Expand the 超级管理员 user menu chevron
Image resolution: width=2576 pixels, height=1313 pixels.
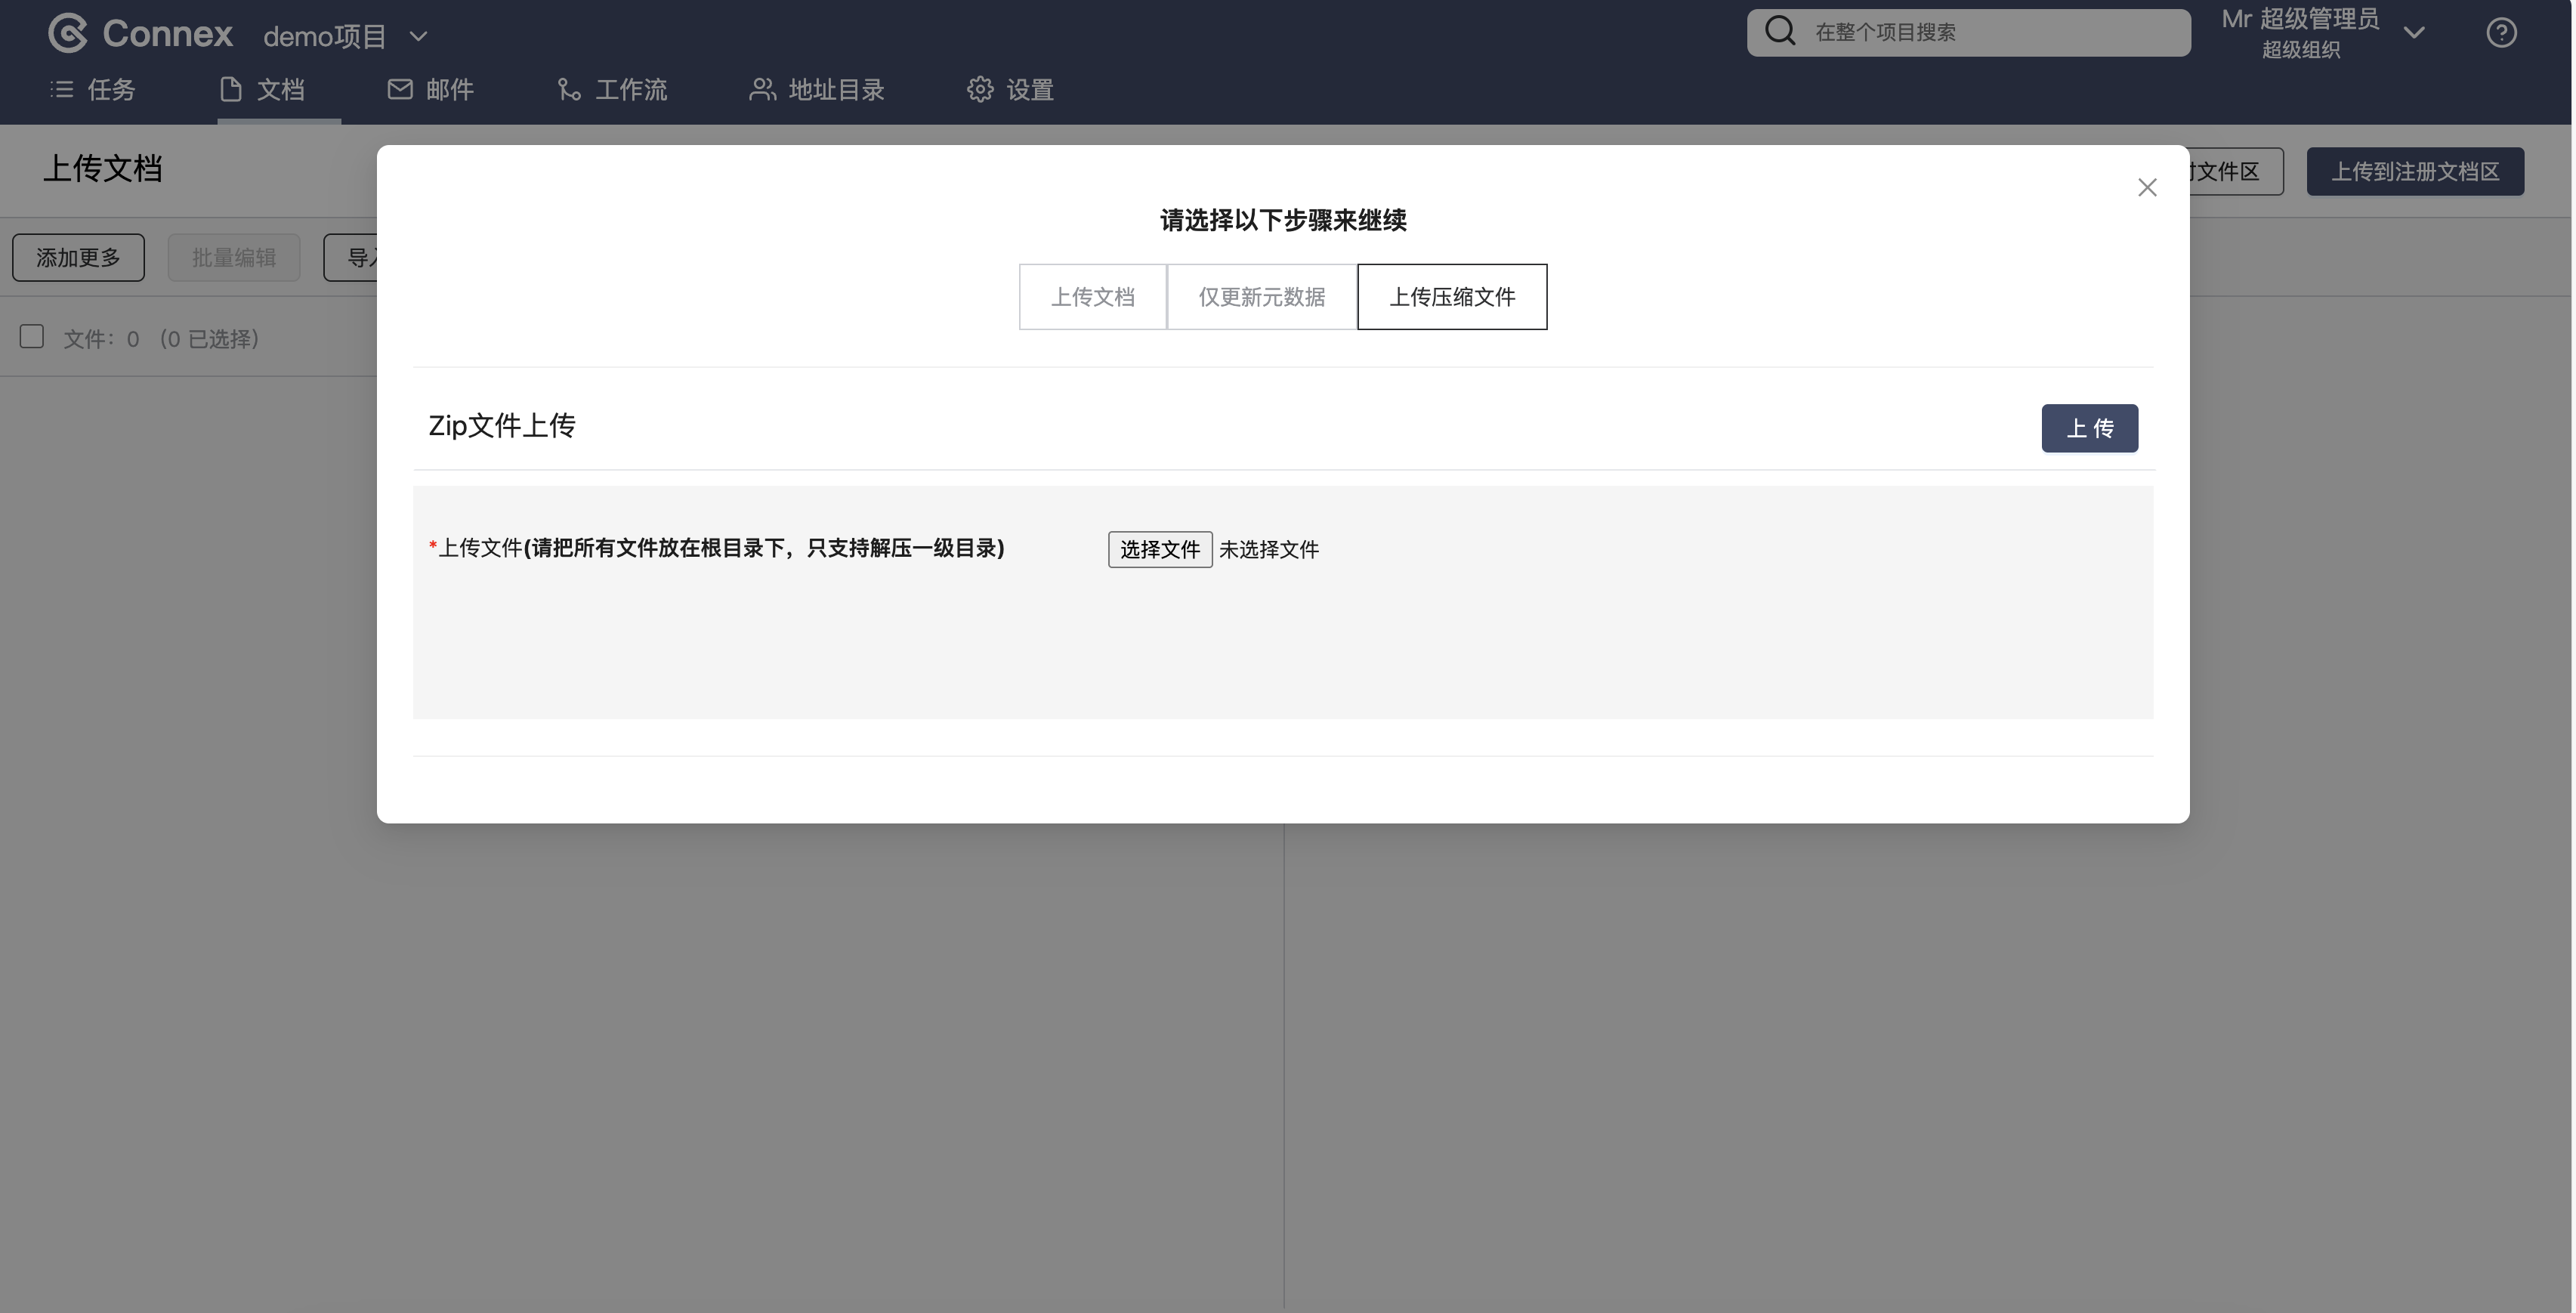pos(2414,33)
